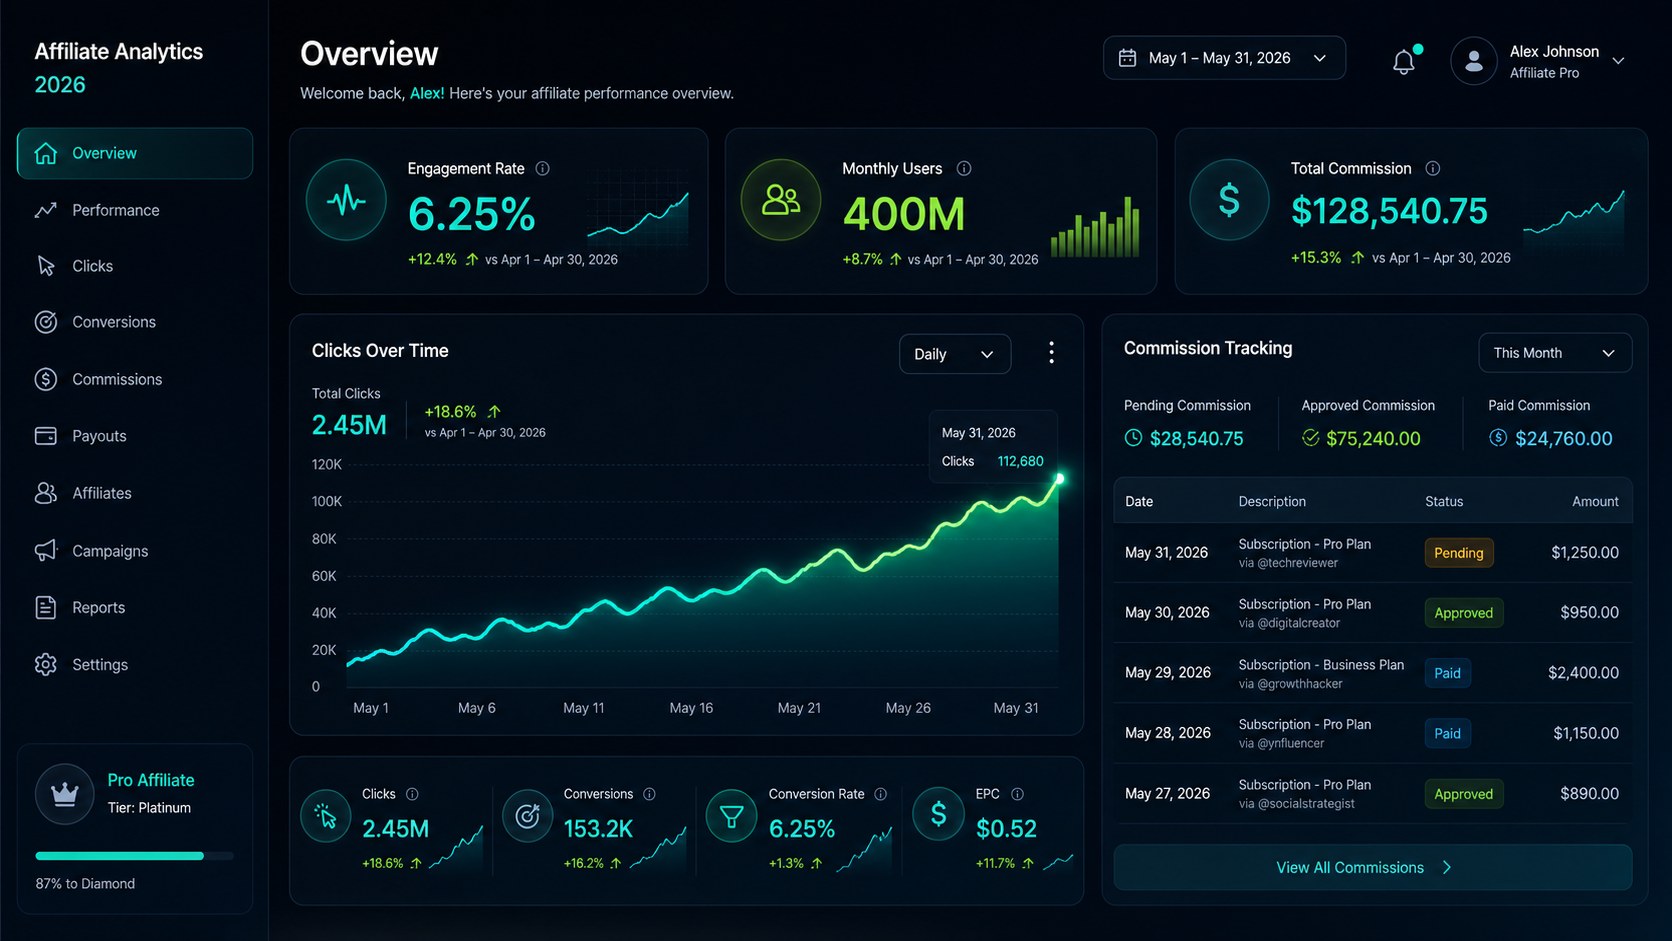Viewport: 1672px width, 941px height.
Task: Click the Engagement Rate pulse icon
Action: coord(346,200)
